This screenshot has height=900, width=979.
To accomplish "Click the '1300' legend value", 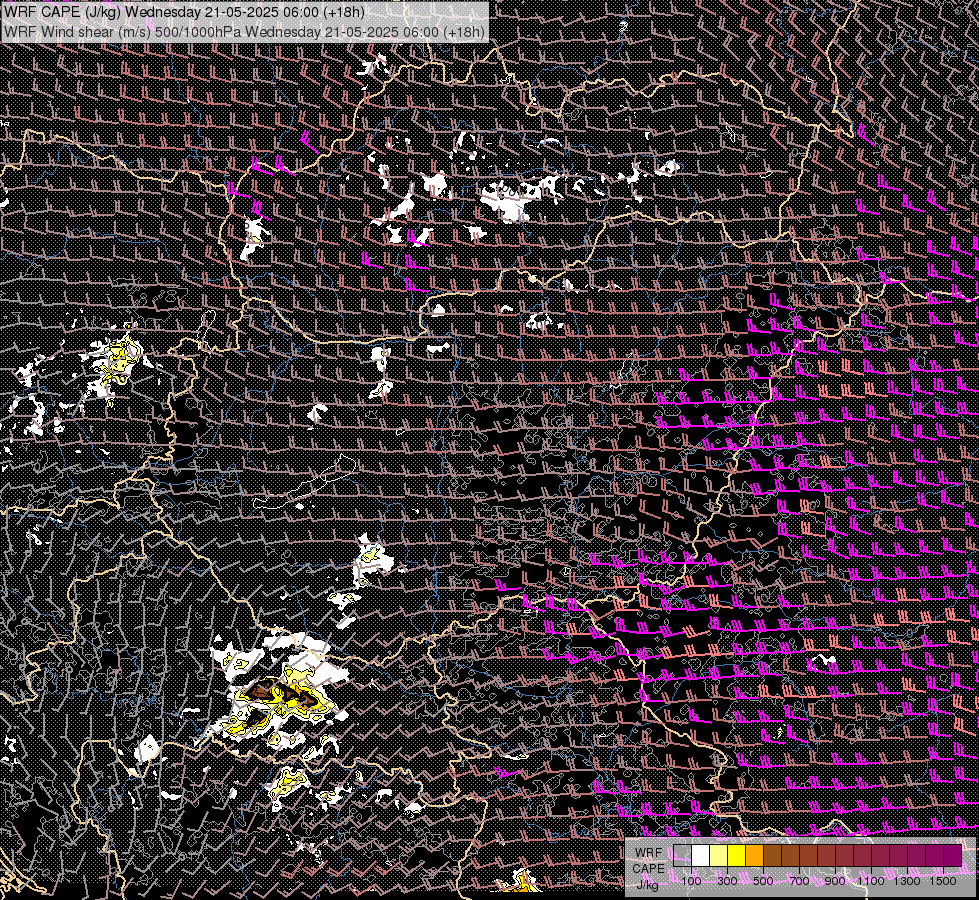I will point(907,881).
